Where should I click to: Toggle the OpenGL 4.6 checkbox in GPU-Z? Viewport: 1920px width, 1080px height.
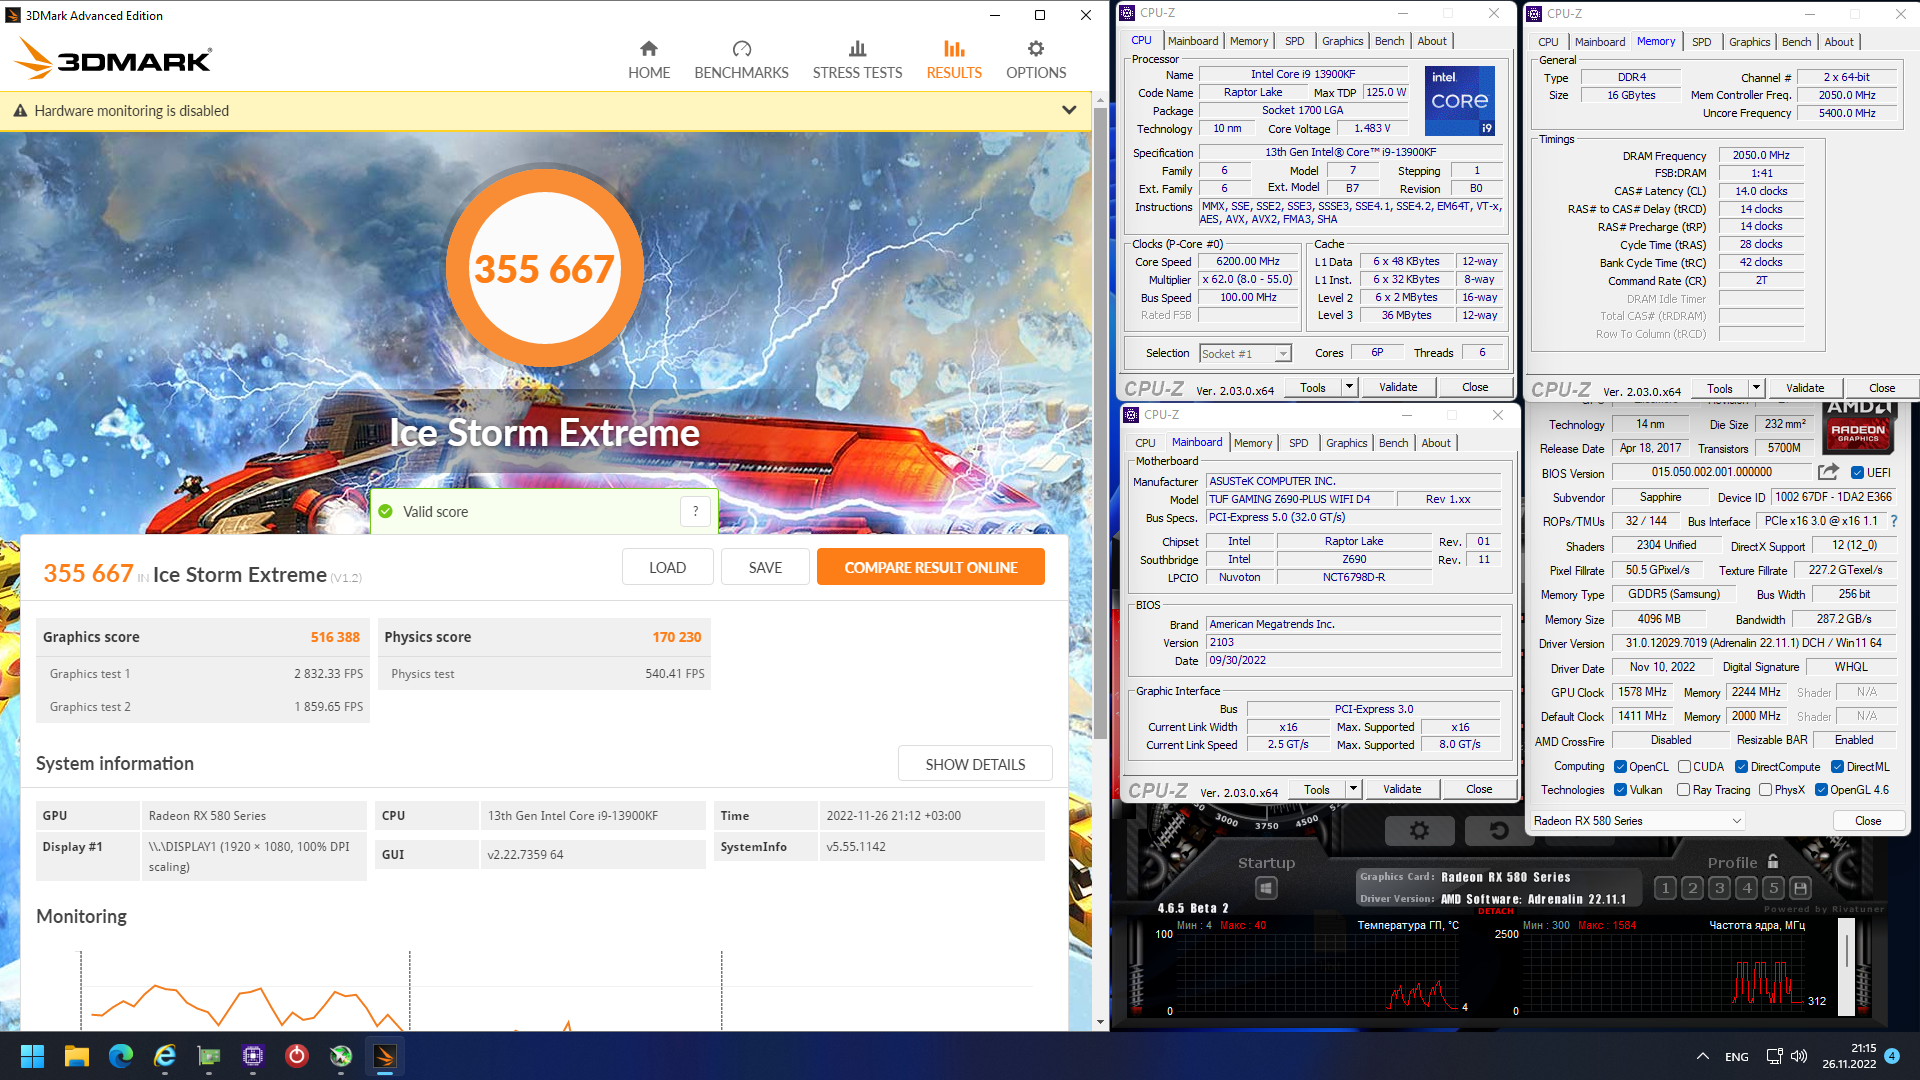(1821, 790)
